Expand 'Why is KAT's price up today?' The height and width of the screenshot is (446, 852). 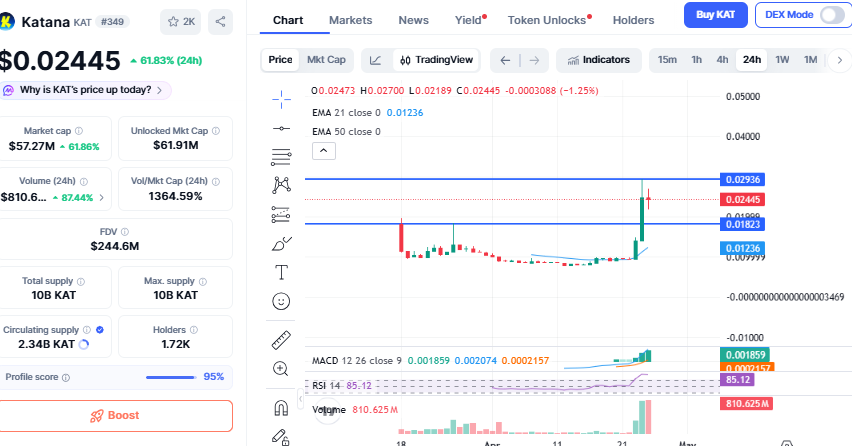[85, 90]
